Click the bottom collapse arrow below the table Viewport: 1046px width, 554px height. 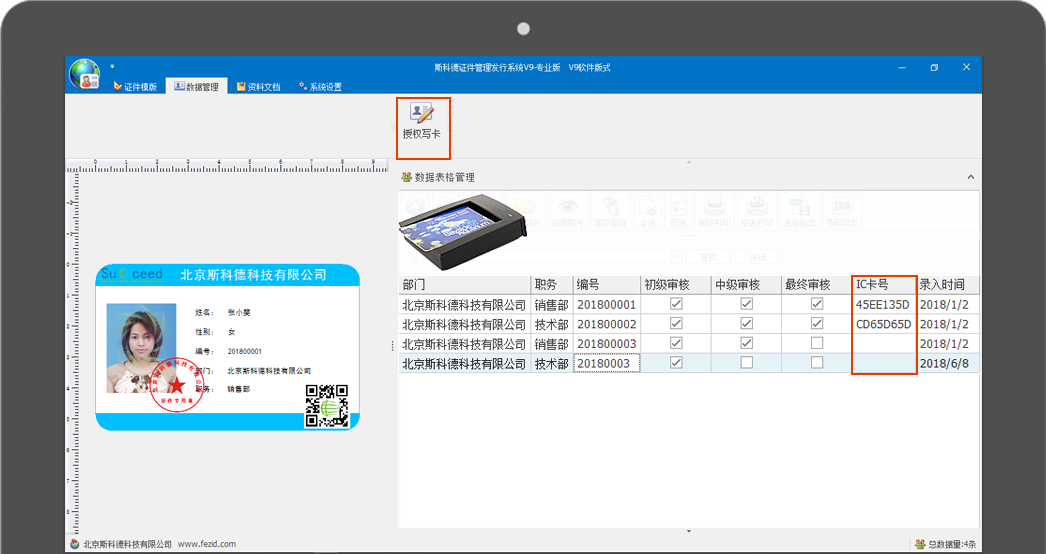689,531
